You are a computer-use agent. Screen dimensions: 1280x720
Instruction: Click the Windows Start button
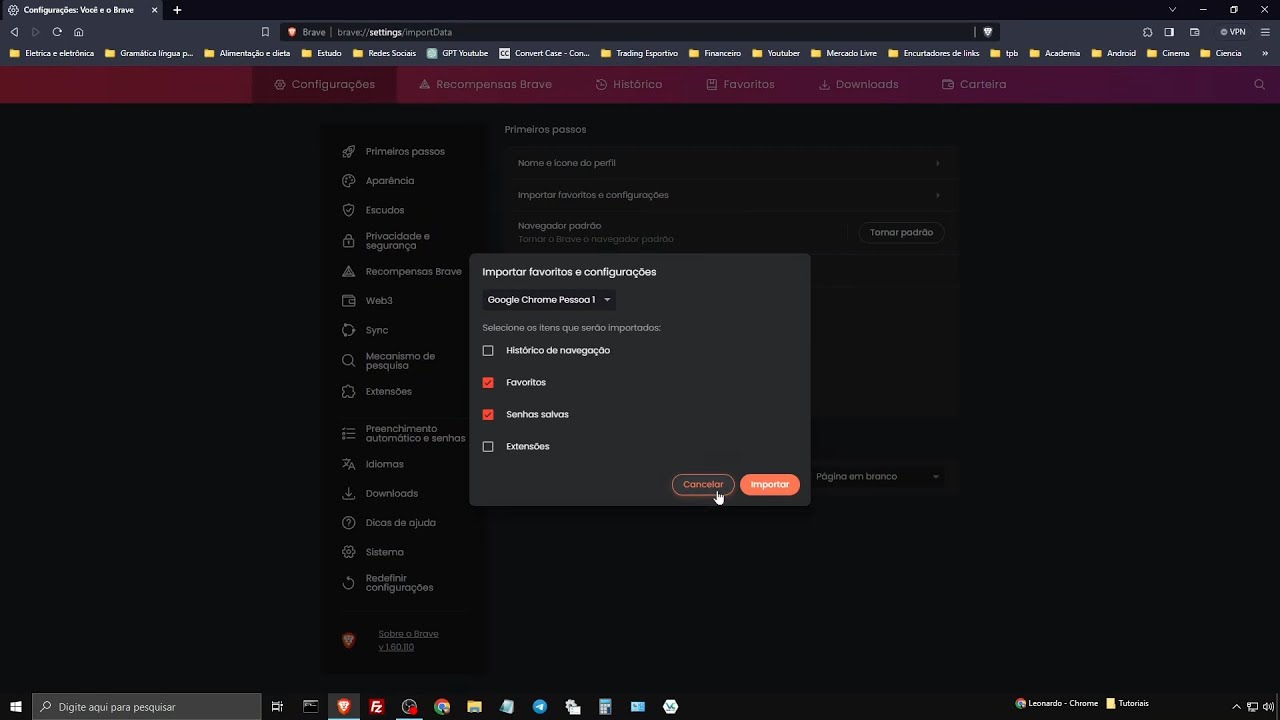[x=16, y=707]
